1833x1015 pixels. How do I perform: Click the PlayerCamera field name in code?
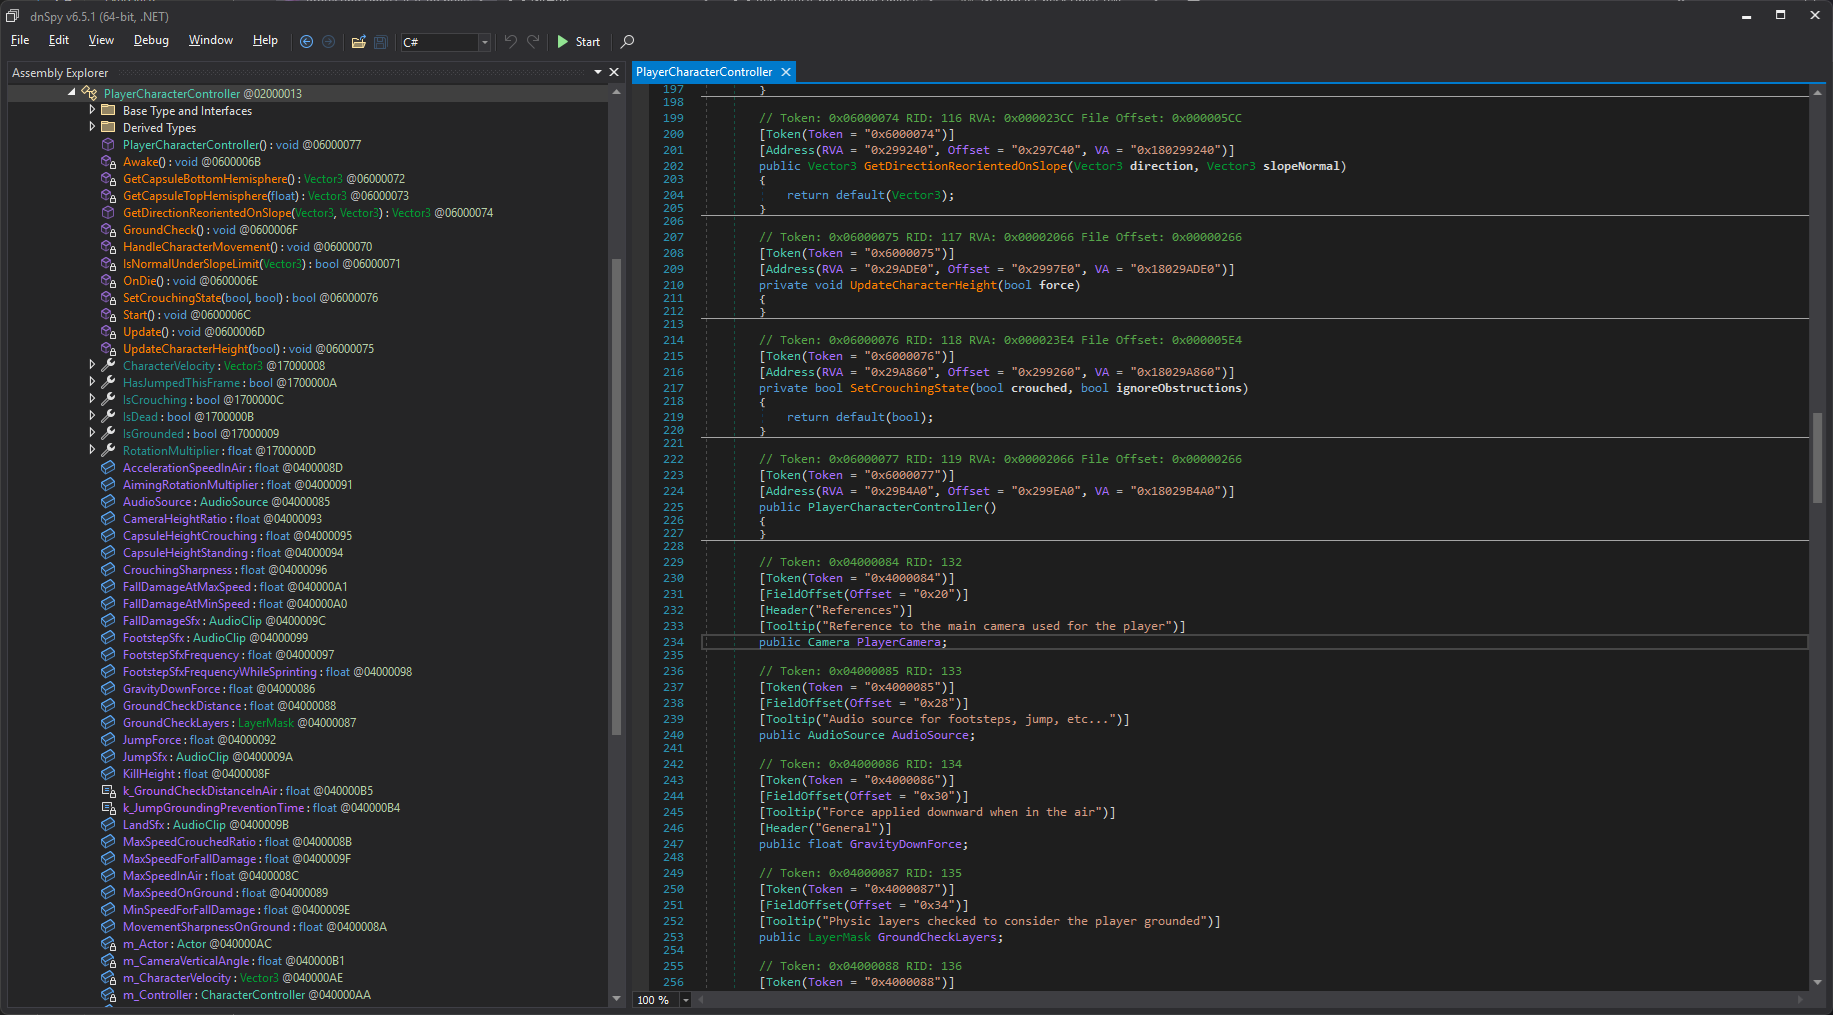coord(898,642)
